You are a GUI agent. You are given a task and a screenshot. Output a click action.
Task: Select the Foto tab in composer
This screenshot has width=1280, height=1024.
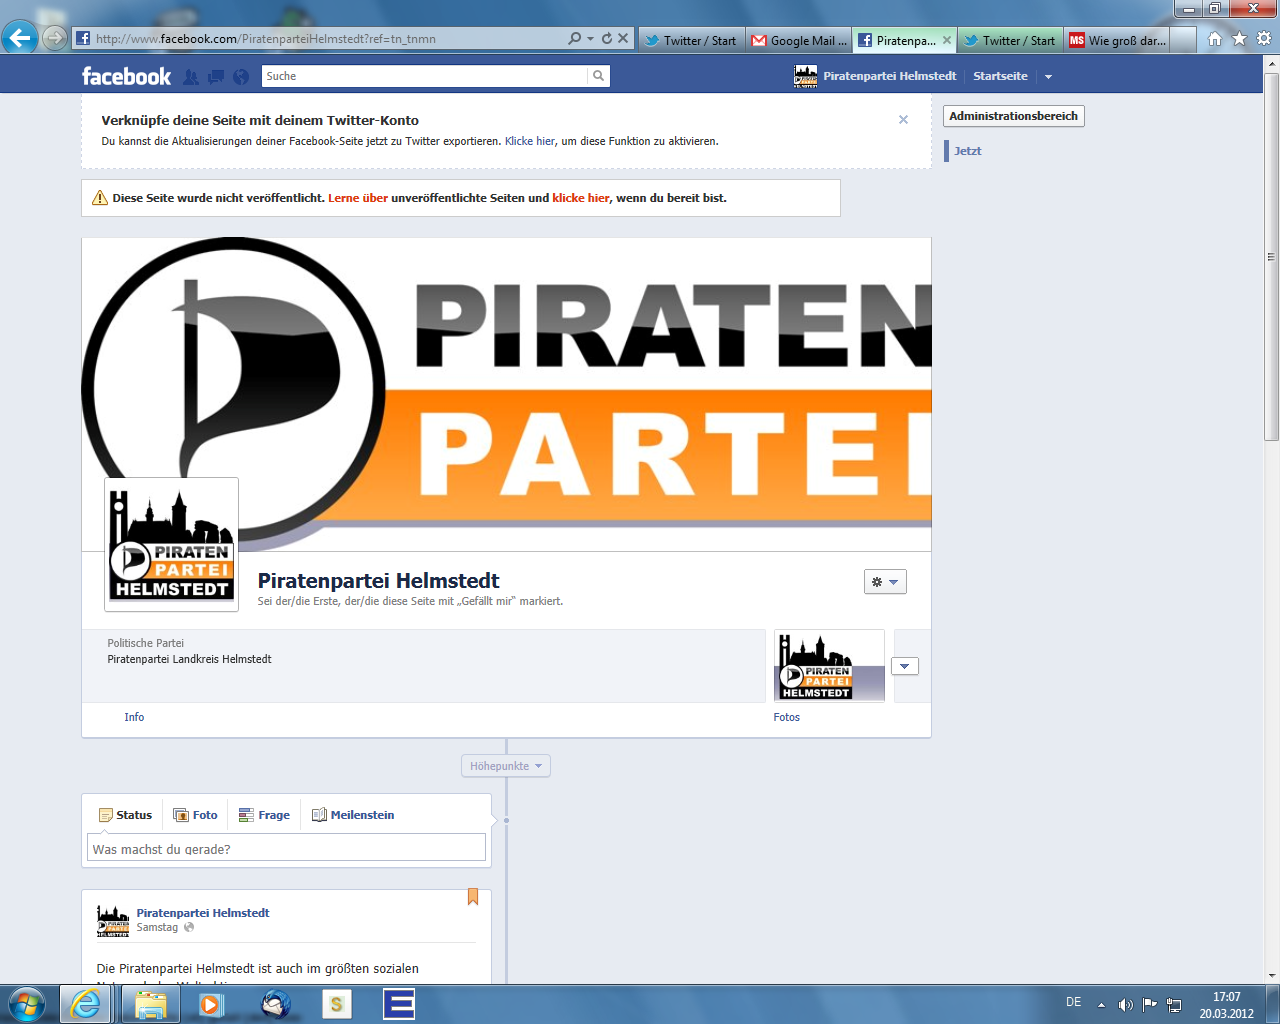tap(196, 815)
